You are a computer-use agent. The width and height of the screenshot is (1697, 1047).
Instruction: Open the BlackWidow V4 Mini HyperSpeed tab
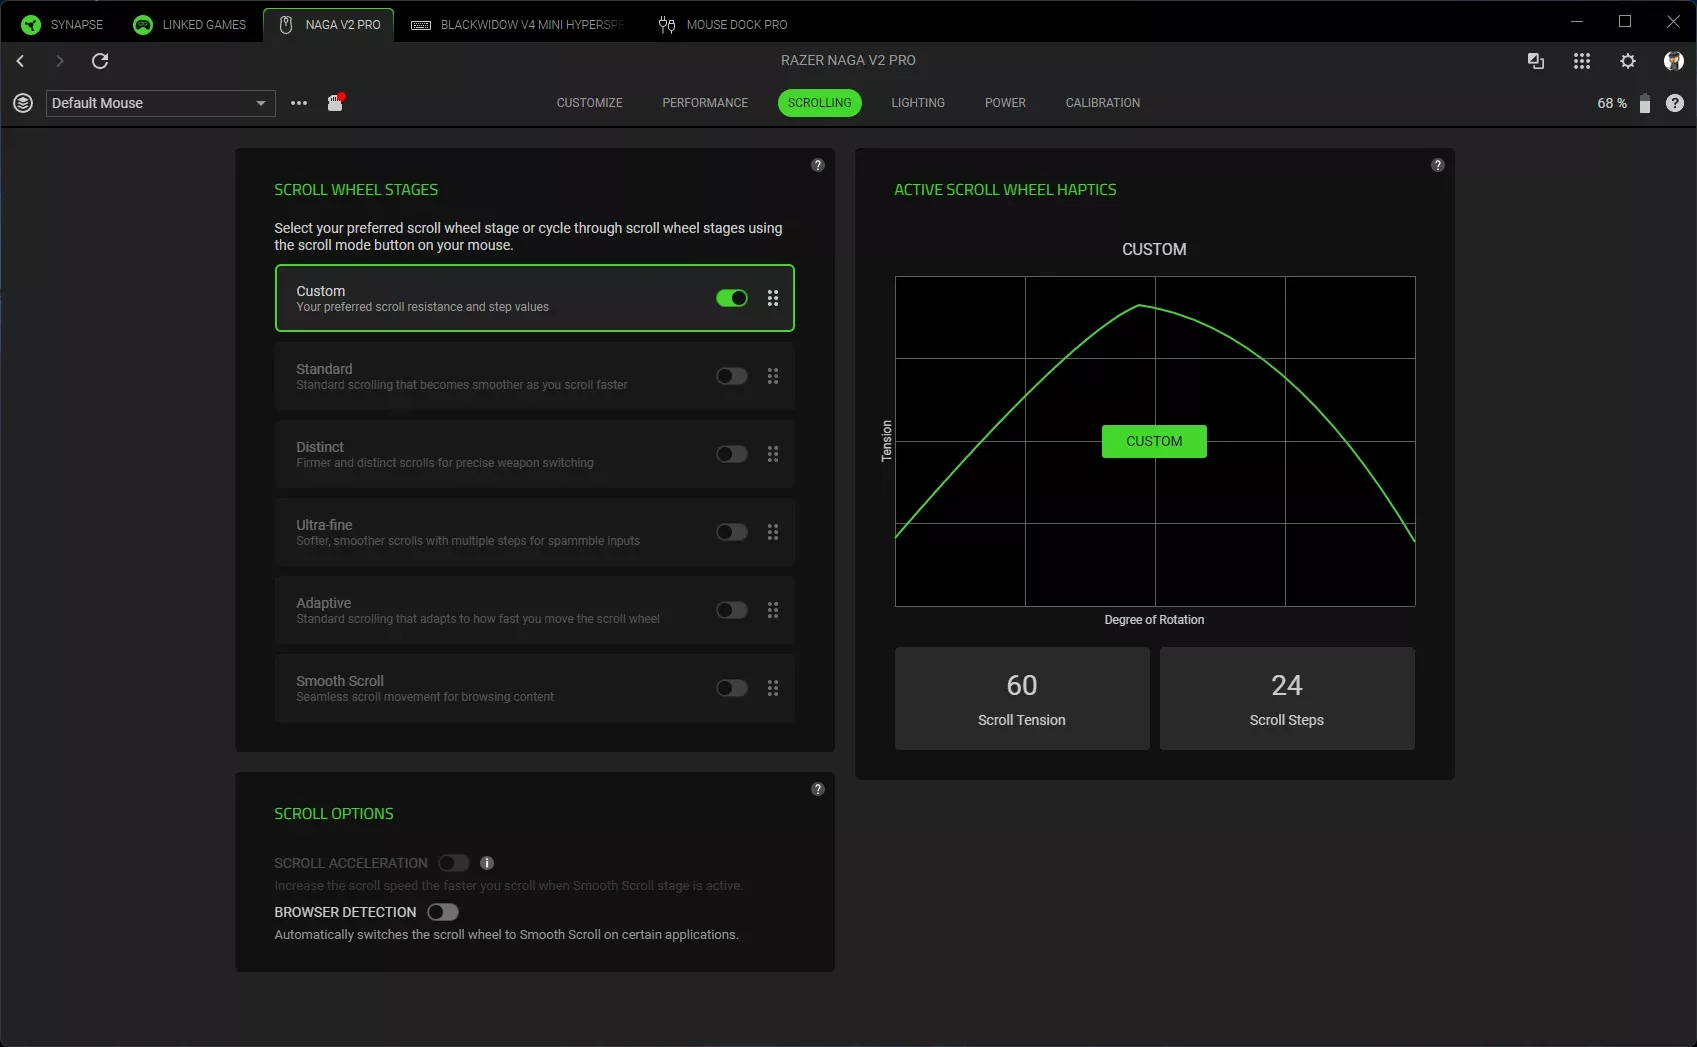click(x=518, y=24)
